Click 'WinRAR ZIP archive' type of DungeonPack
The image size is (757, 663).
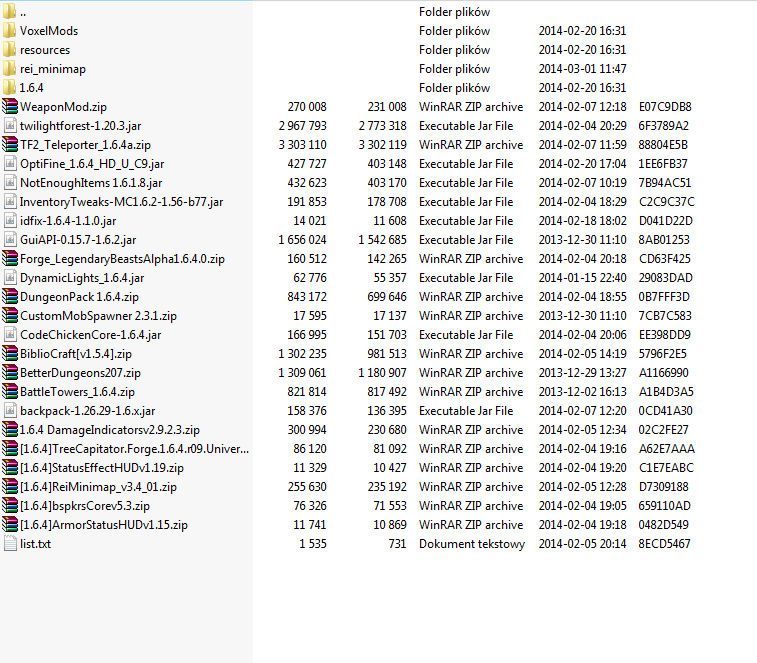[x=471, y=296]
